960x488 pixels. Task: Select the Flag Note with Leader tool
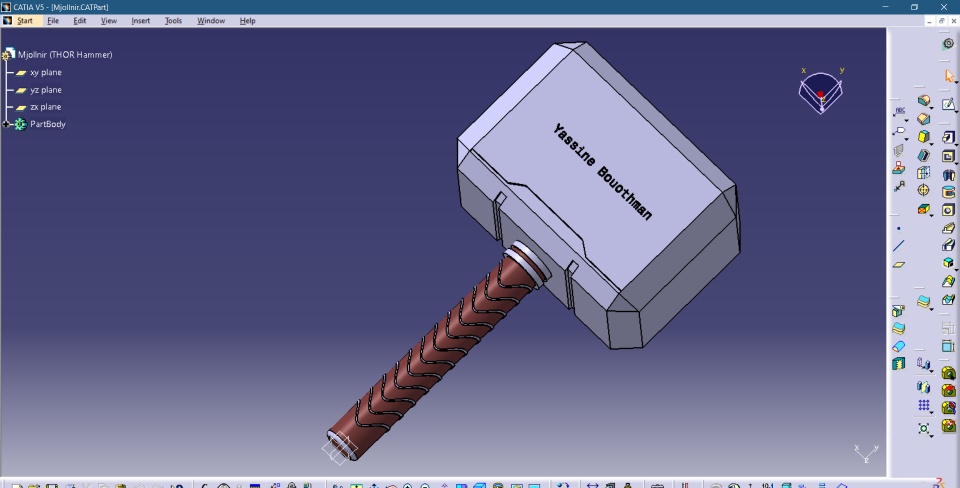click(899, 130)
